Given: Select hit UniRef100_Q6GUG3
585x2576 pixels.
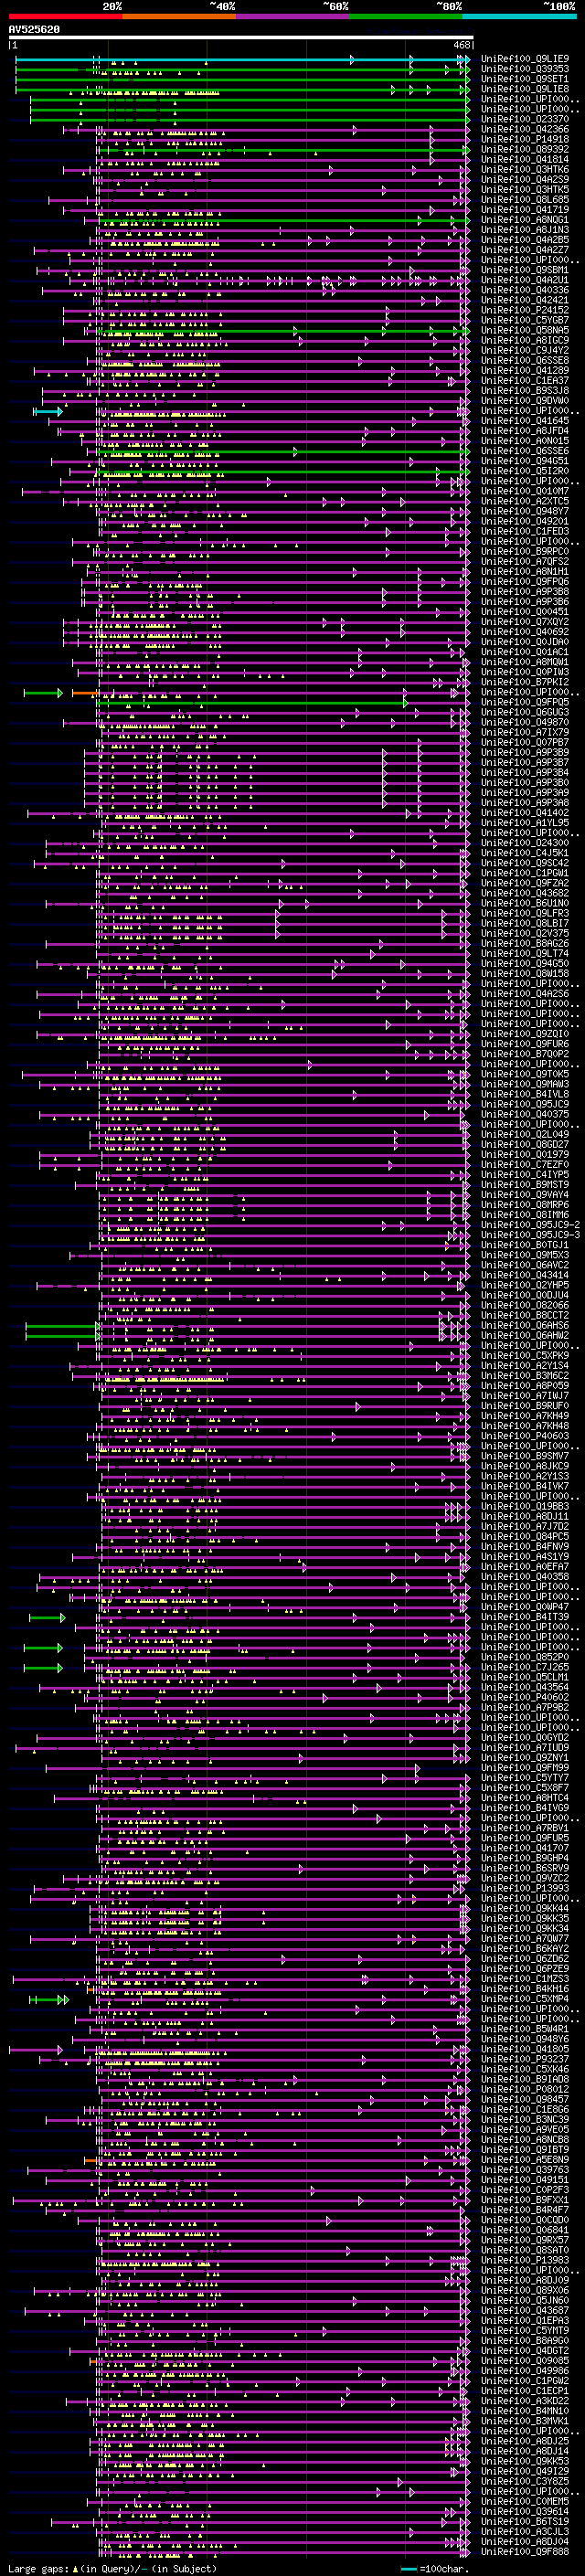Looking at the screenshot, I should point(525,712).
